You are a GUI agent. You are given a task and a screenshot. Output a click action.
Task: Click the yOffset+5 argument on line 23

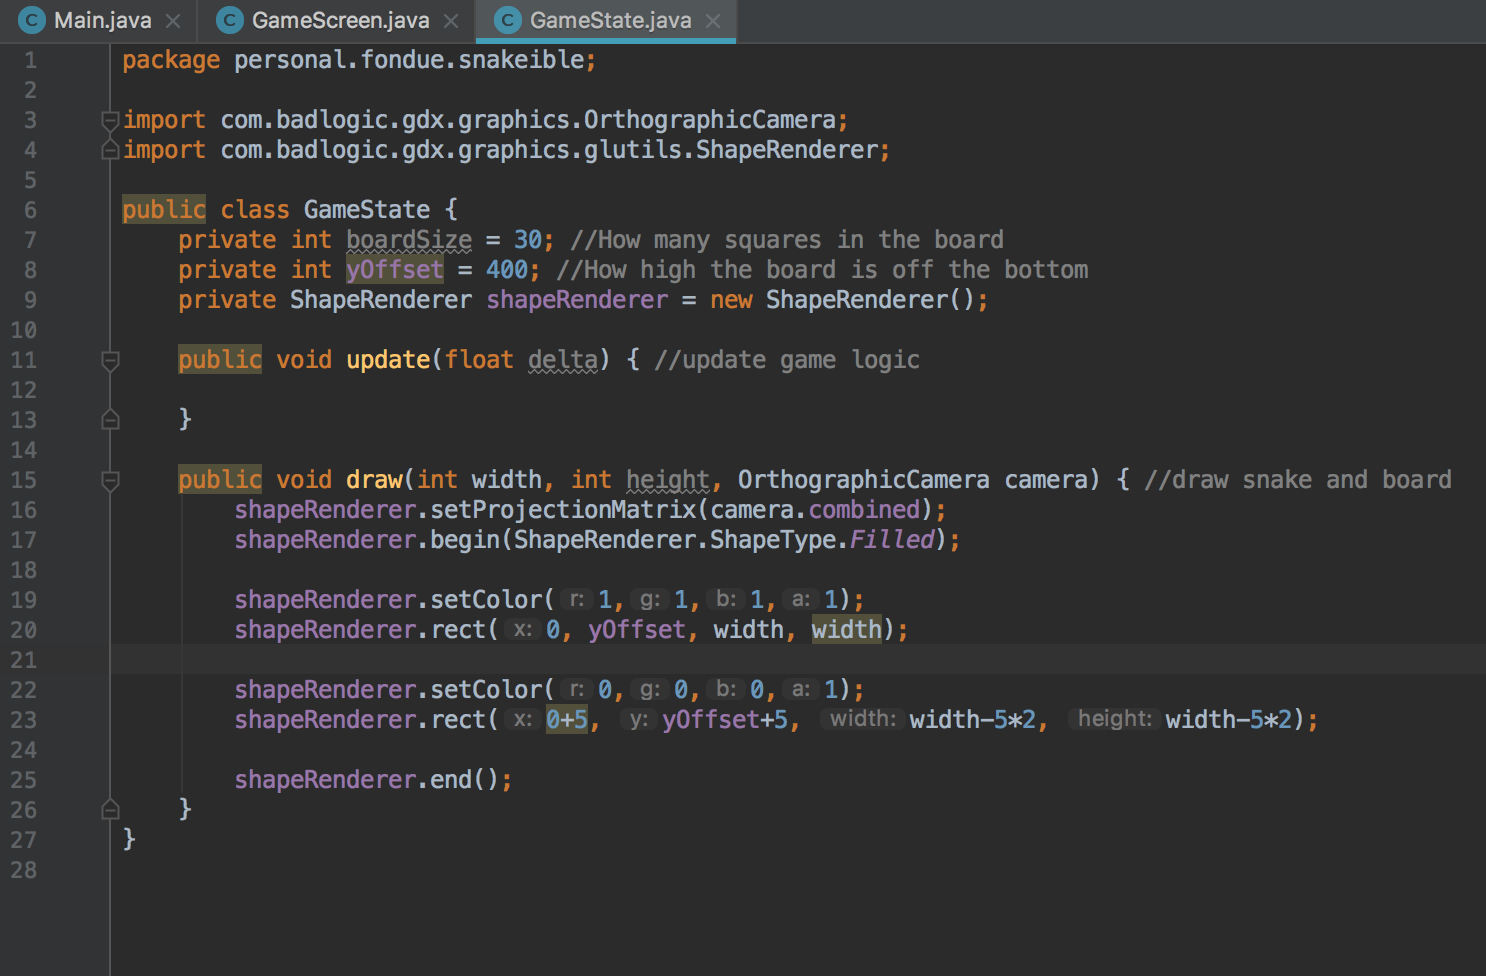pos(725,720)
